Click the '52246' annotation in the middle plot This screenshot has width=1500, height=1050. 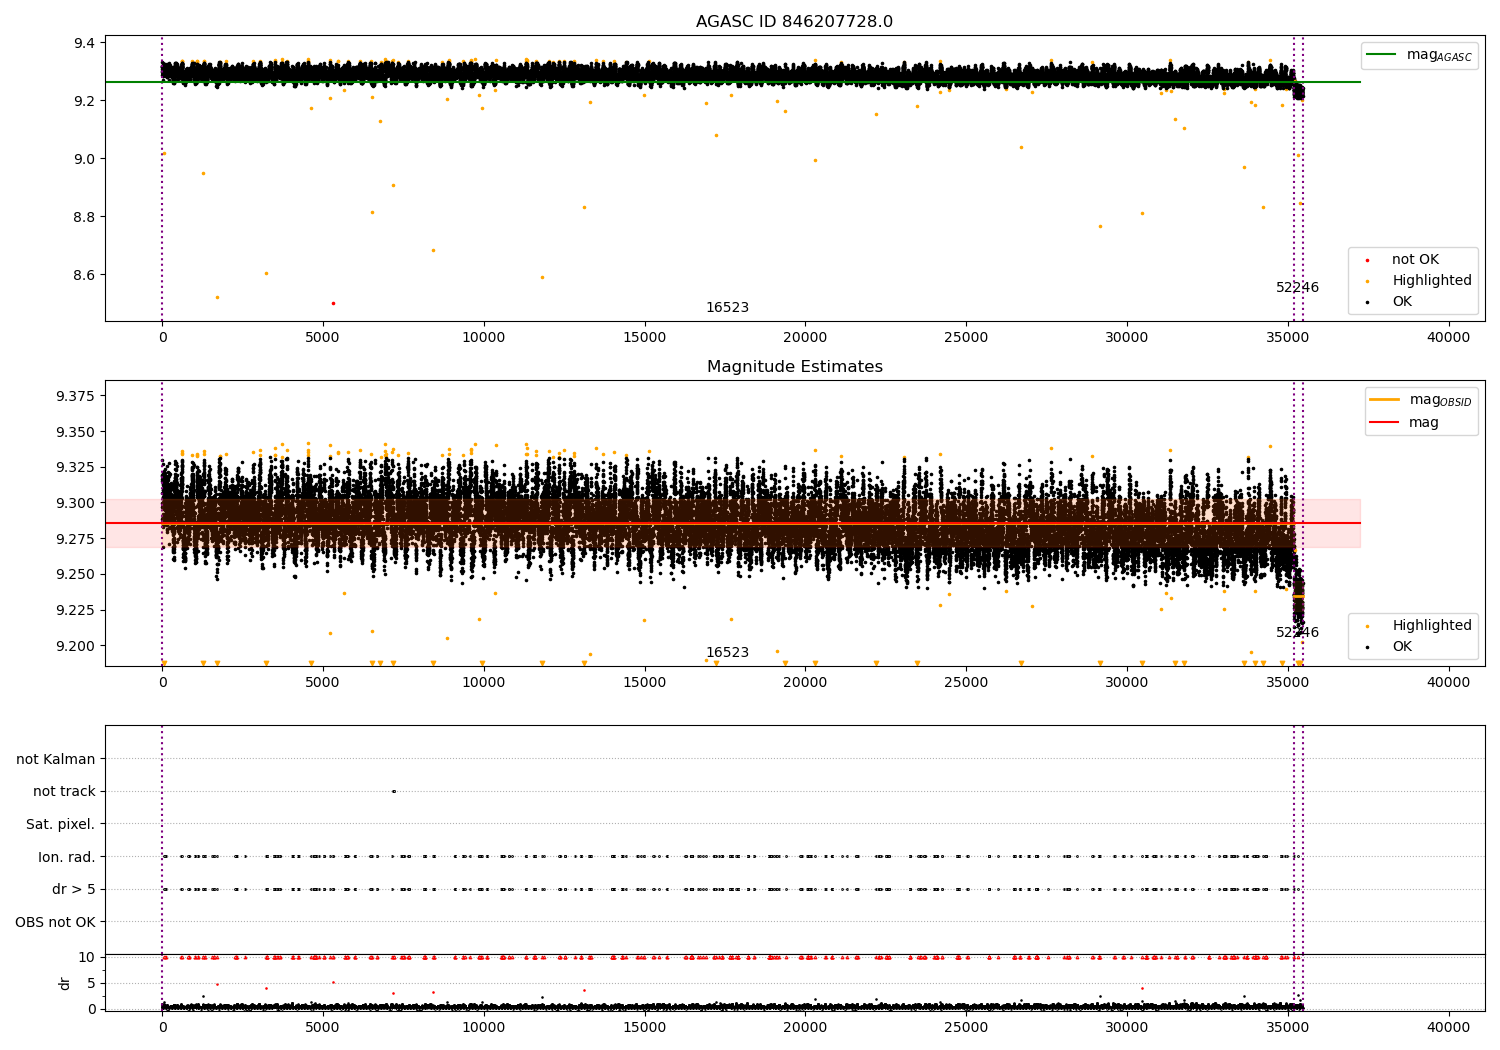[1297, 633]
